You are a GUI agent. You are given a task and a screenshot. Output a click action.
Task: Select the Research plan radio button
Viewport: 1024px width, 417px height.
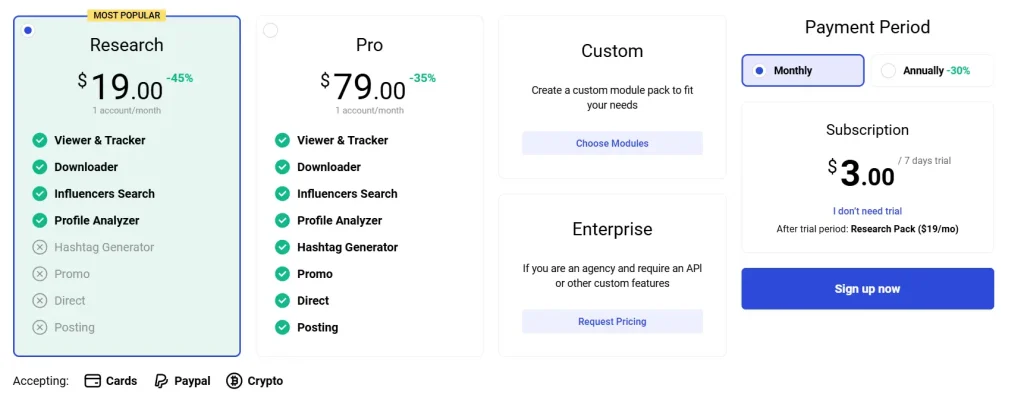tap(27, 30)
